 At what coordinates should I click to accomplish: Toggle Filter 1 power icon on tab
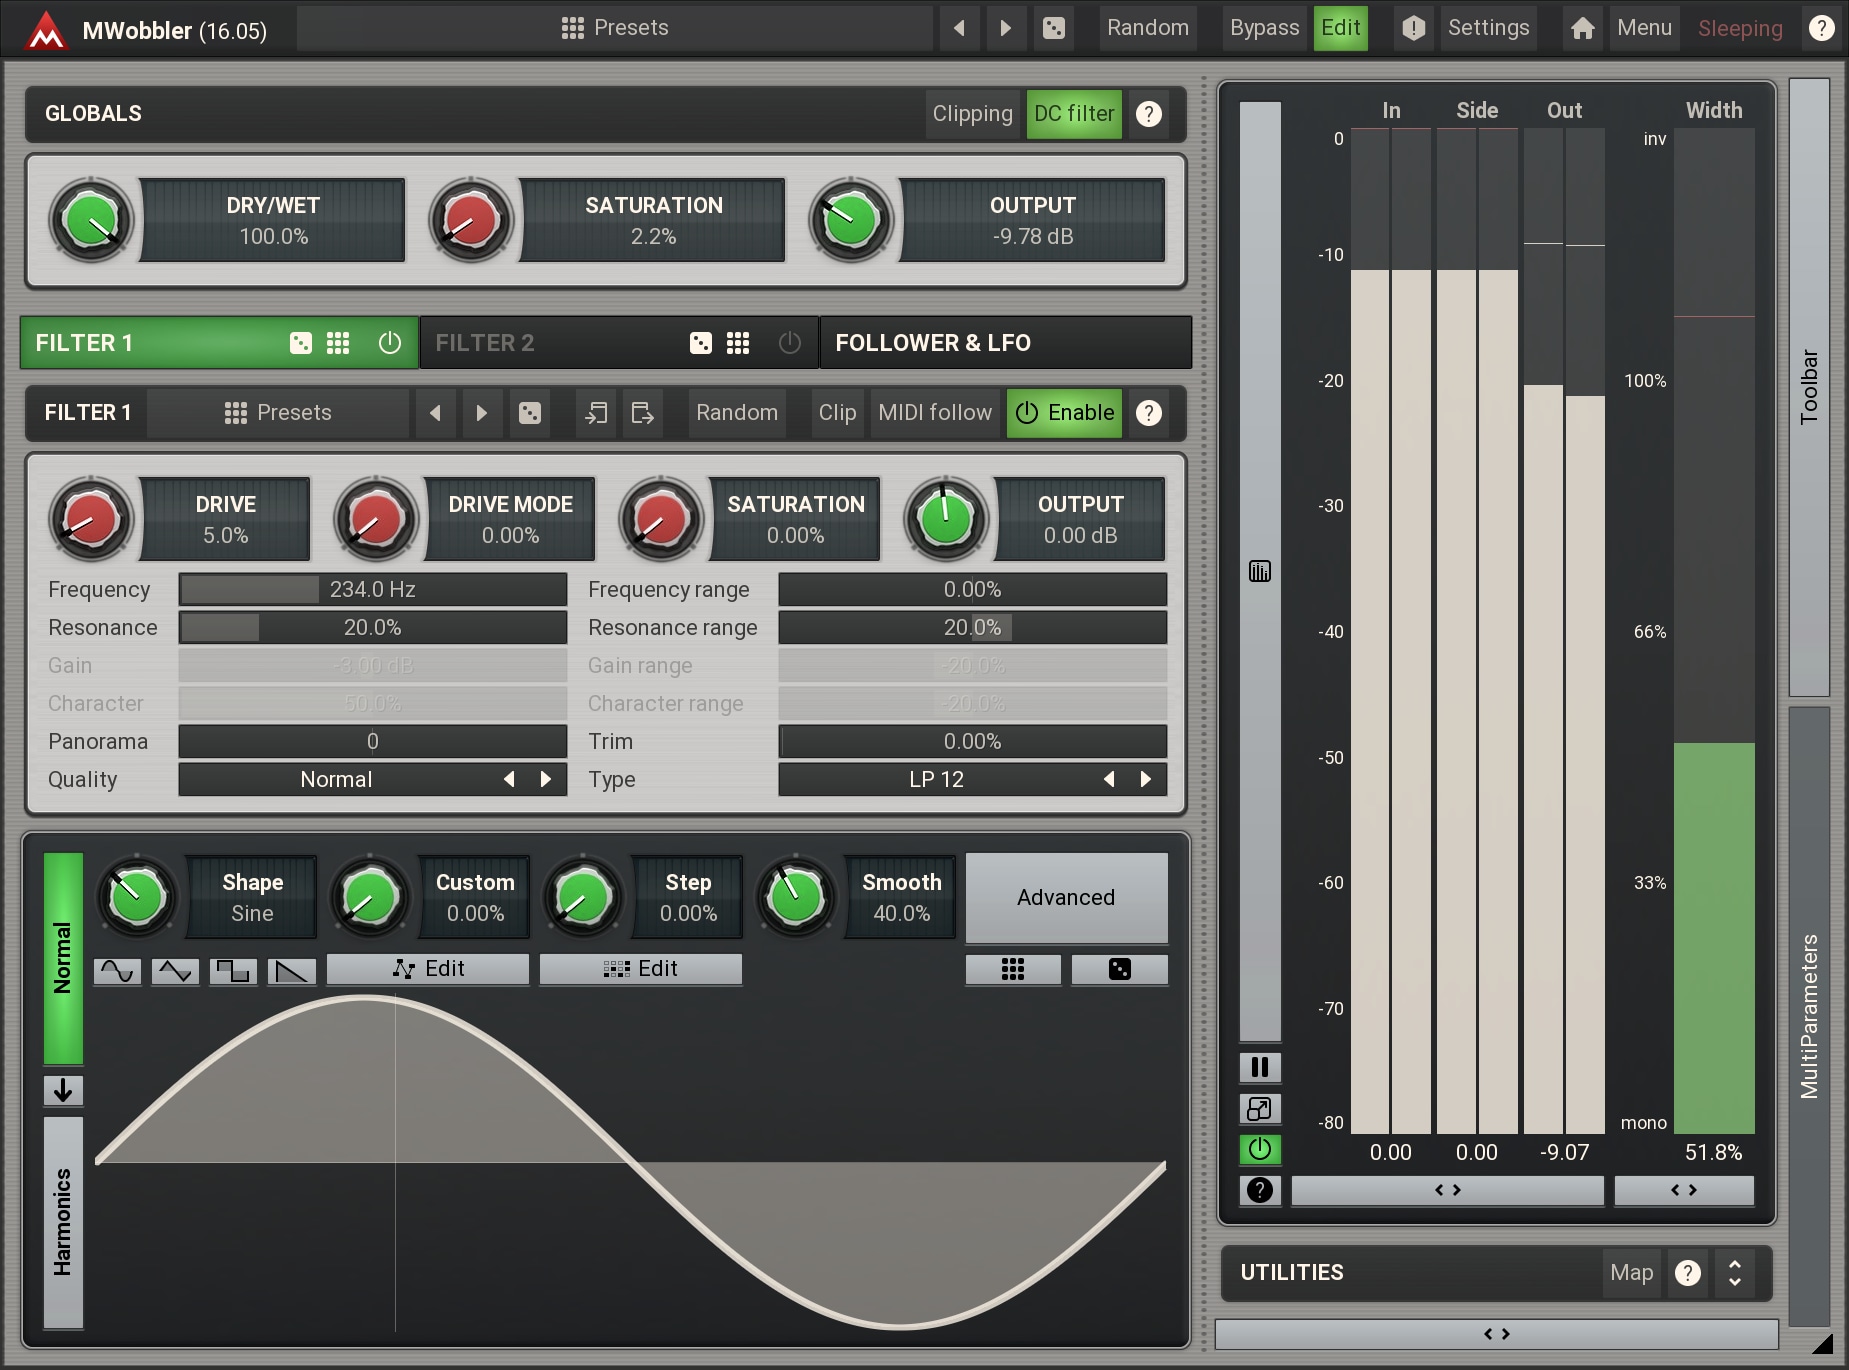[390, 343]
